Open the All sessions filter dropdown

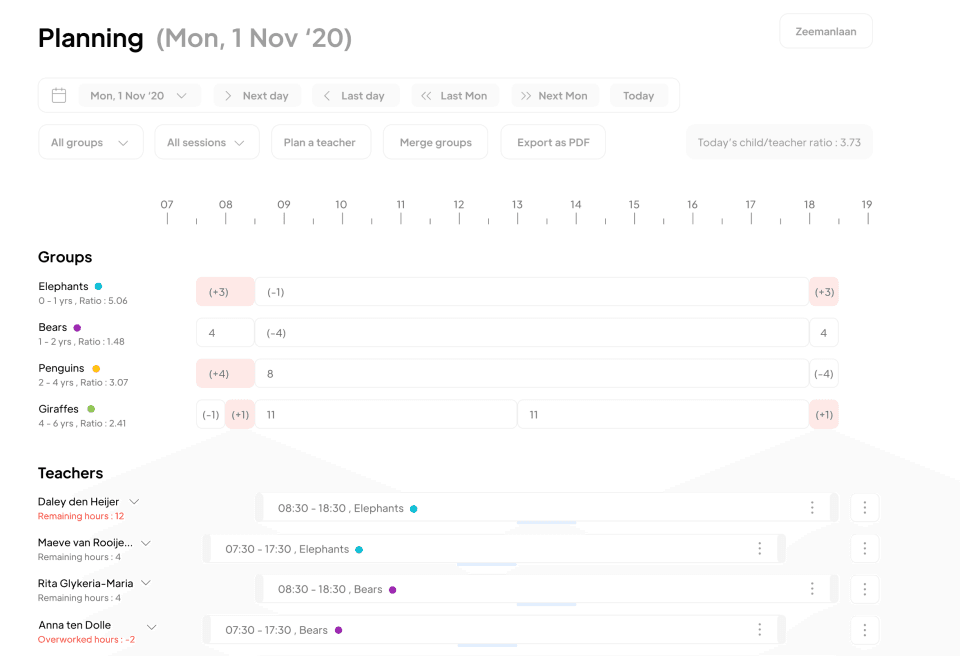pyautogui.click(x=207, y=142)
